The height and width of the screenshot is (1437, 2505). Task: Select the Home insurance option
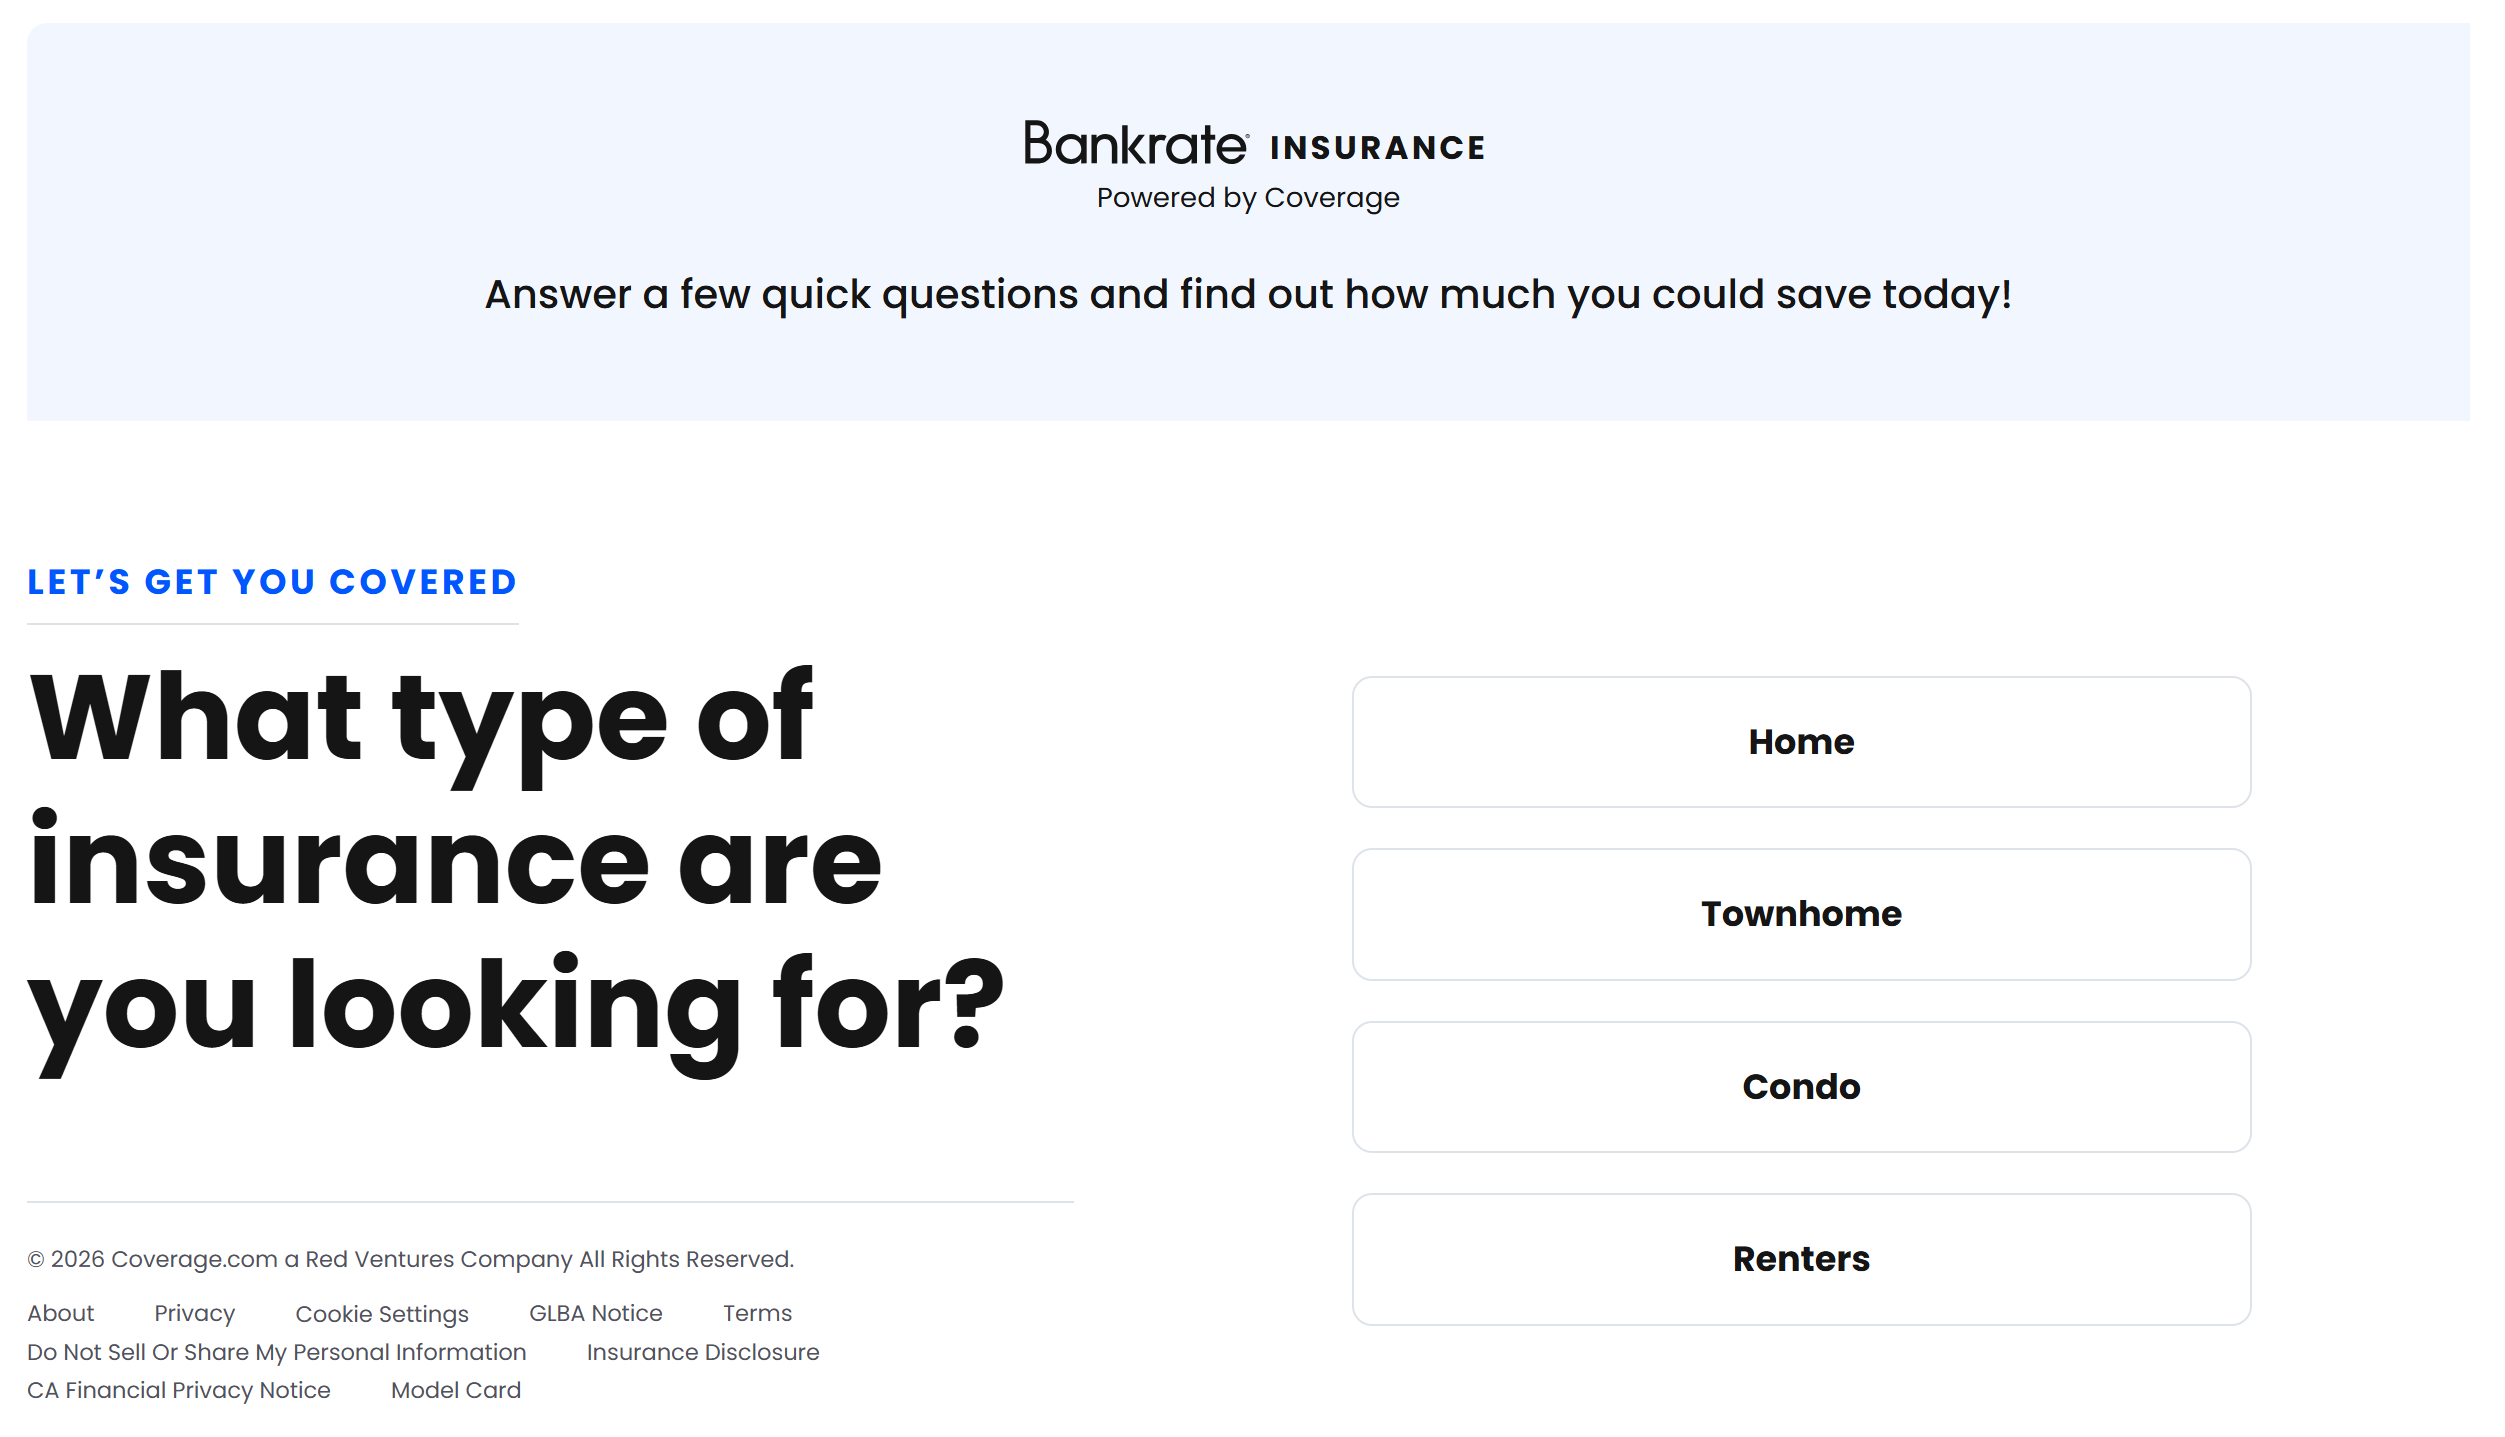pyautogui.click(x=1800, y=742)
